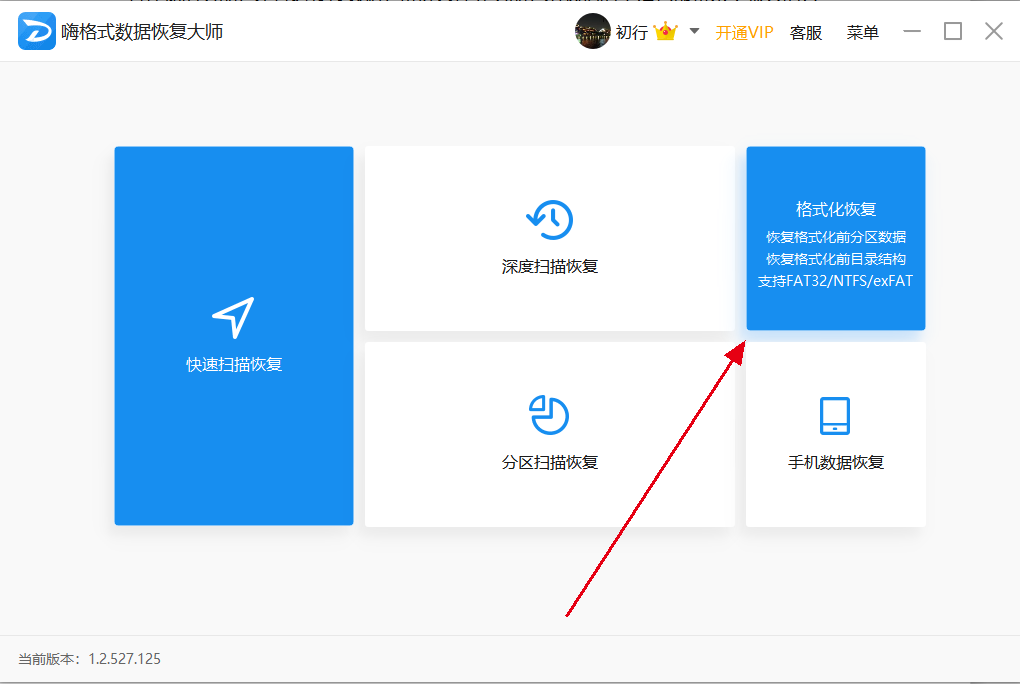Viewport: 1020px width, 684px height.
Task: Open the 格式化恢复 tile
Action: (x=835, y=238)
